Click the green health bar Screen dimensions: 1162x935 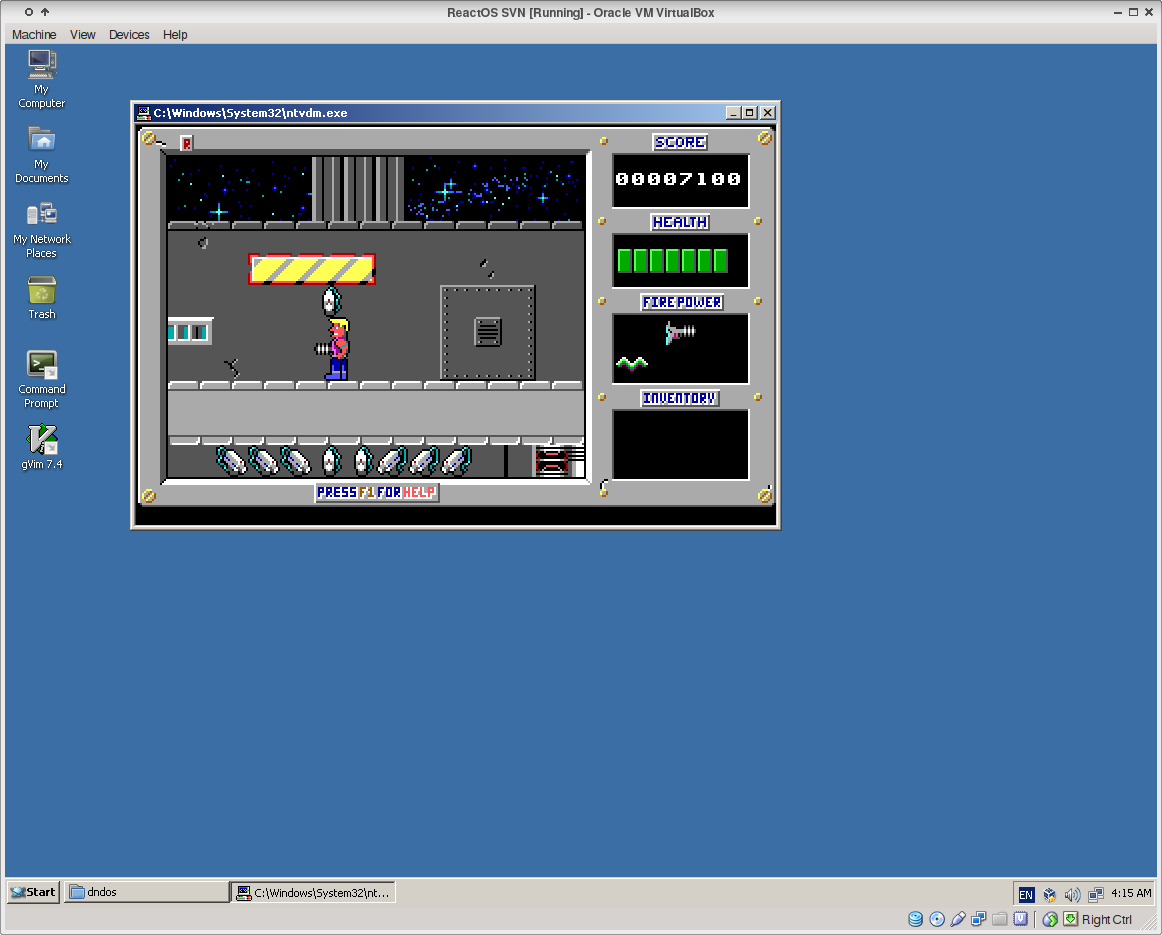click(x=673, y=261)
